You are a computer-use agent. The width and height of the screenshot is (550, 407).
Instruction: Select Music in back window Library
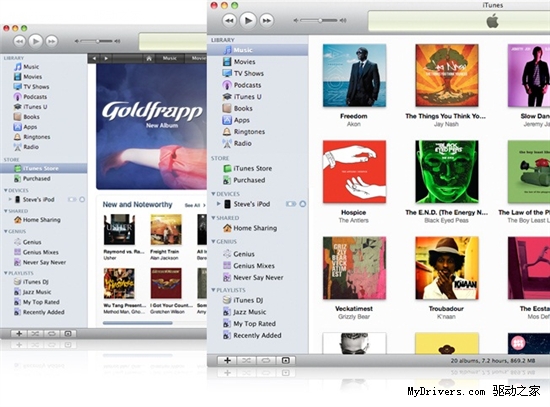click(26, 66)
